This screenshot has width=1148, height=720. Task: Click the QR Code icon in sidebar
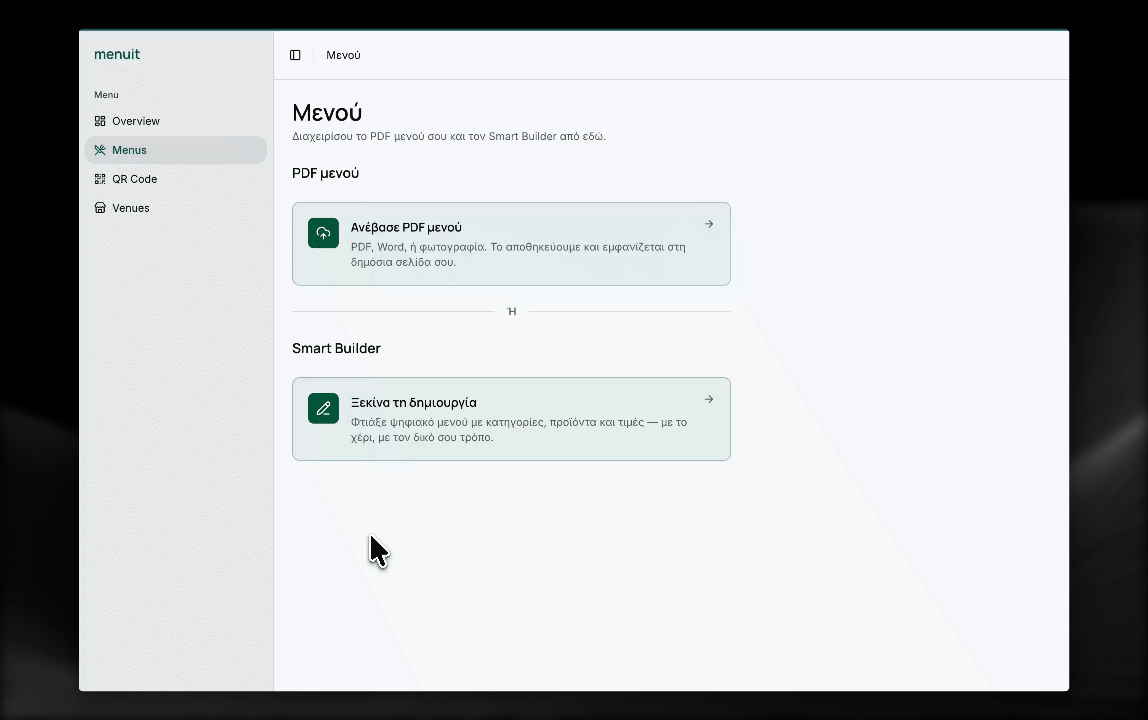[x=100, y=179]
